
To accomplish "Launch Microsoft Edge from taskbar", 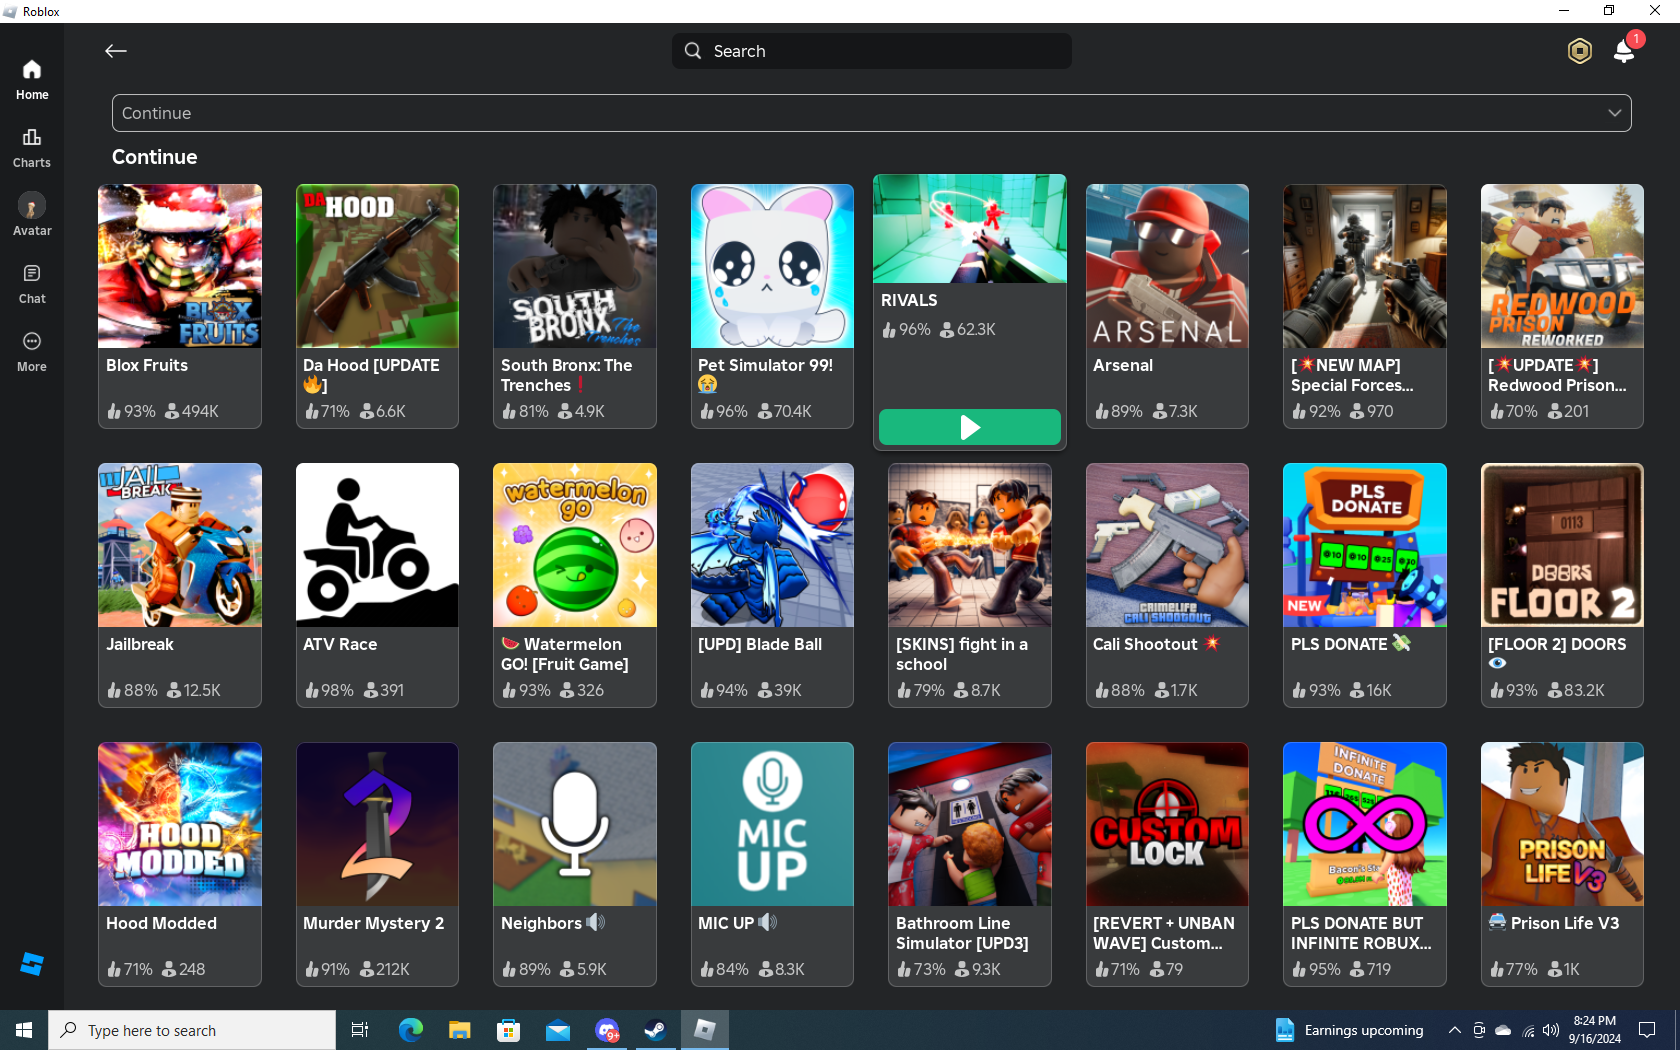I will 411,1030.
